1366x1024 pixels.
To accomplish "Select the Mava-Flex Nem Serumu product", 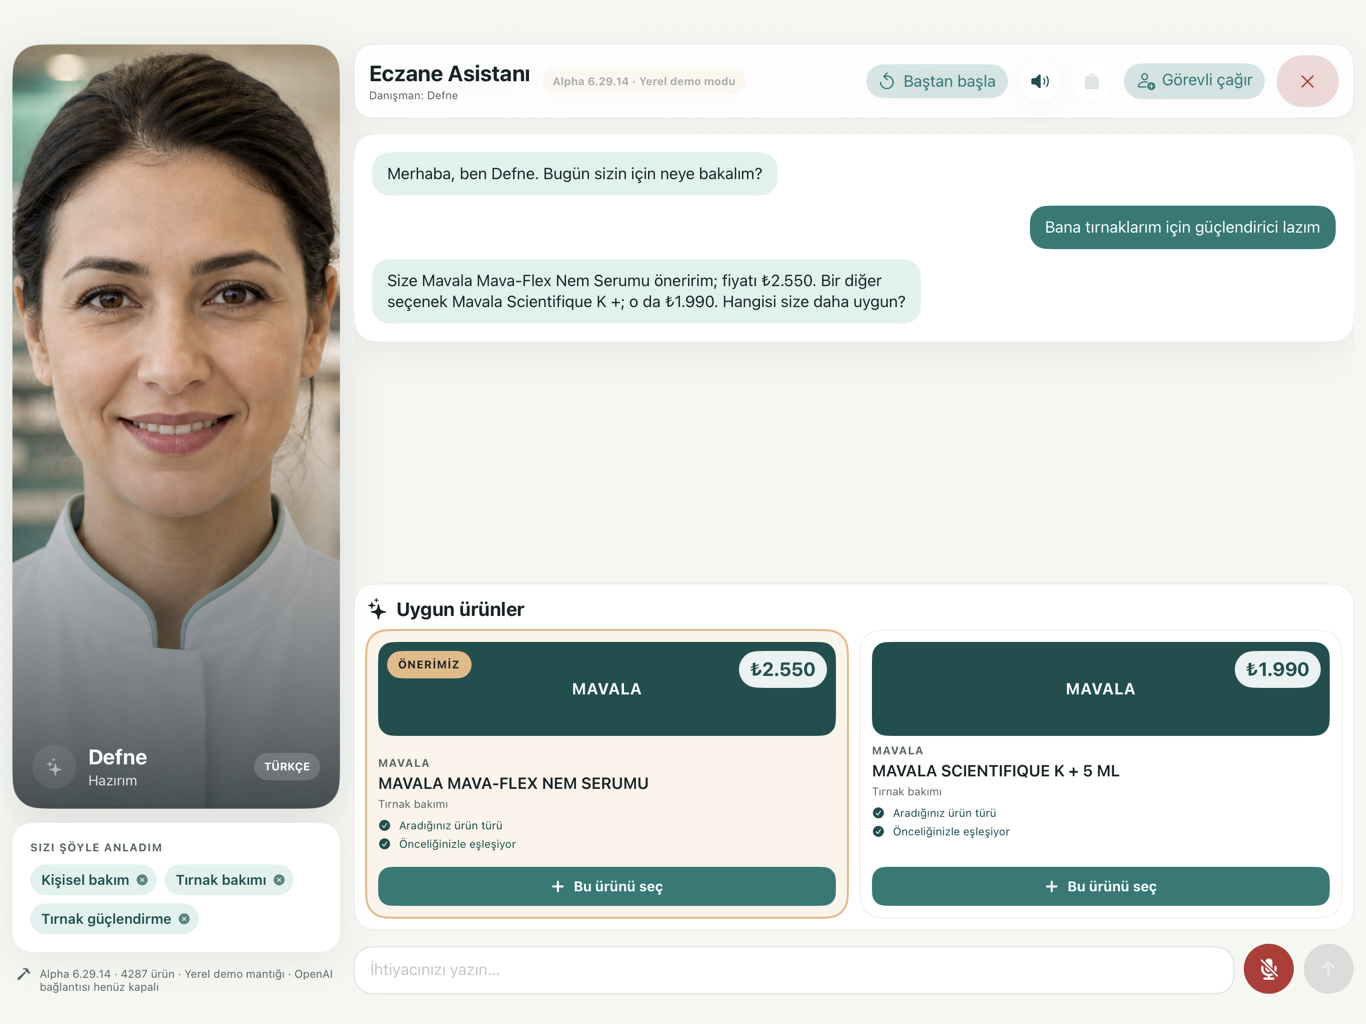I will pos(607,886).
